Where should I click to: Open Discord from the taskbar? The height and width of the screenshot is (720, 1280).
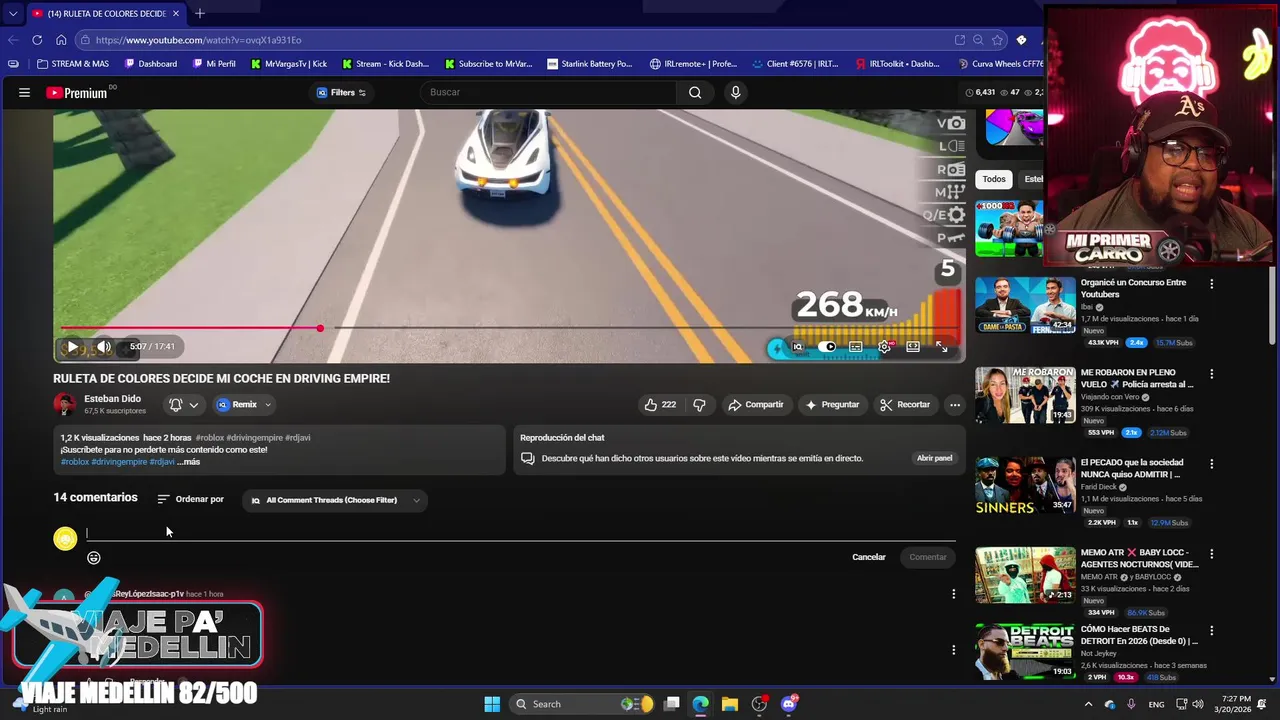click(789, 704)
